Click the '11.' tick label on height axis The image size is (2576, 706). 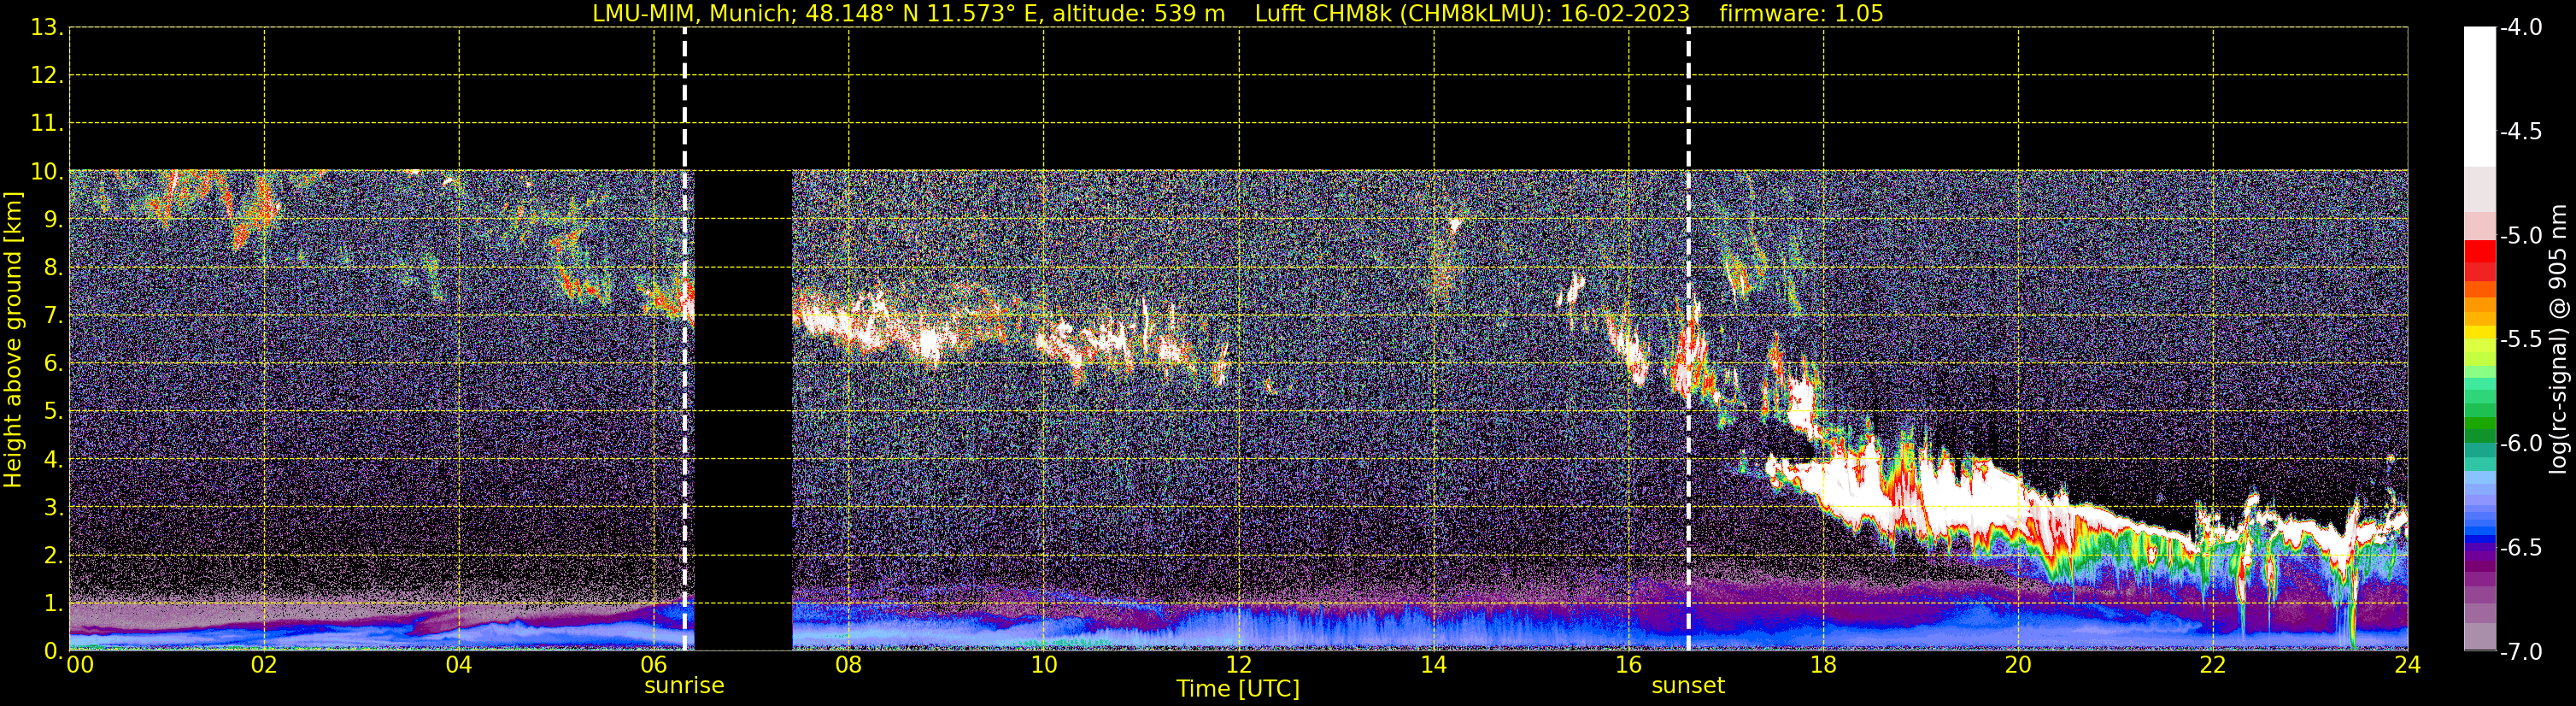tap(47, 124)
